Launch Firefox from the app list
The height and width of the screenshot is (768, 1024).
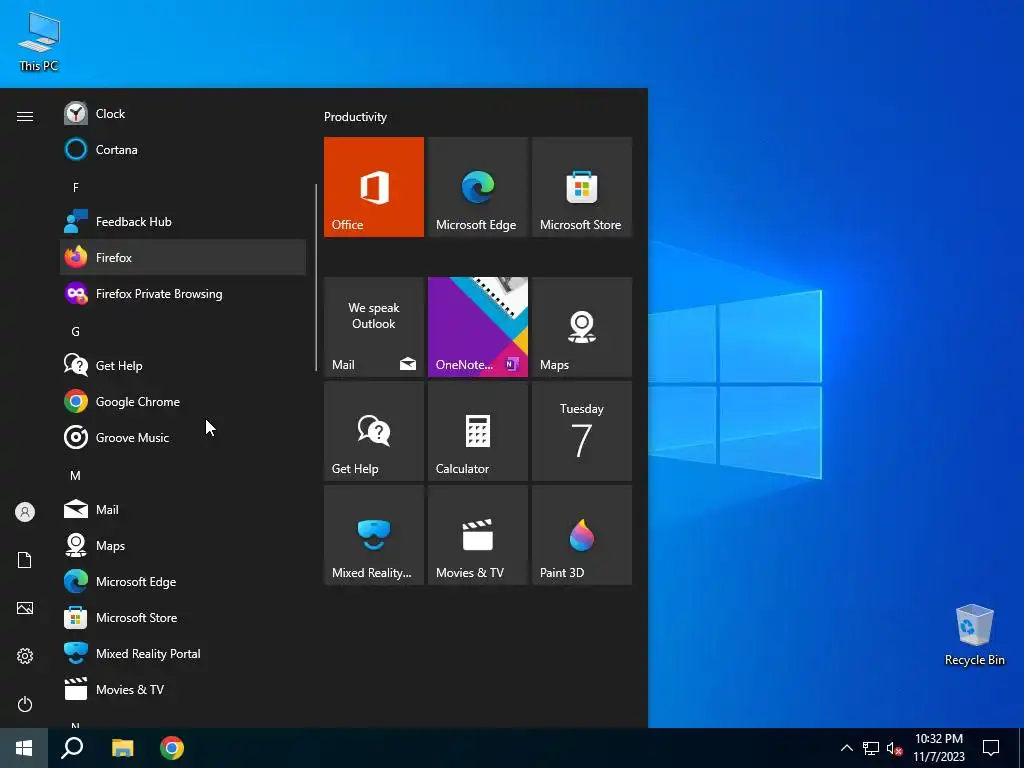point(183,257)
